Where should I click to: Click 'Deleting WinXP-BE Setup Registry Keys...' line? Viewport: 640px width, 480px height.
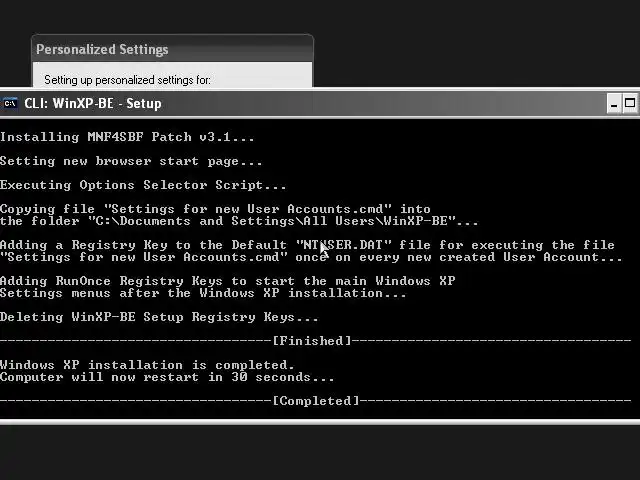point(159,317)
